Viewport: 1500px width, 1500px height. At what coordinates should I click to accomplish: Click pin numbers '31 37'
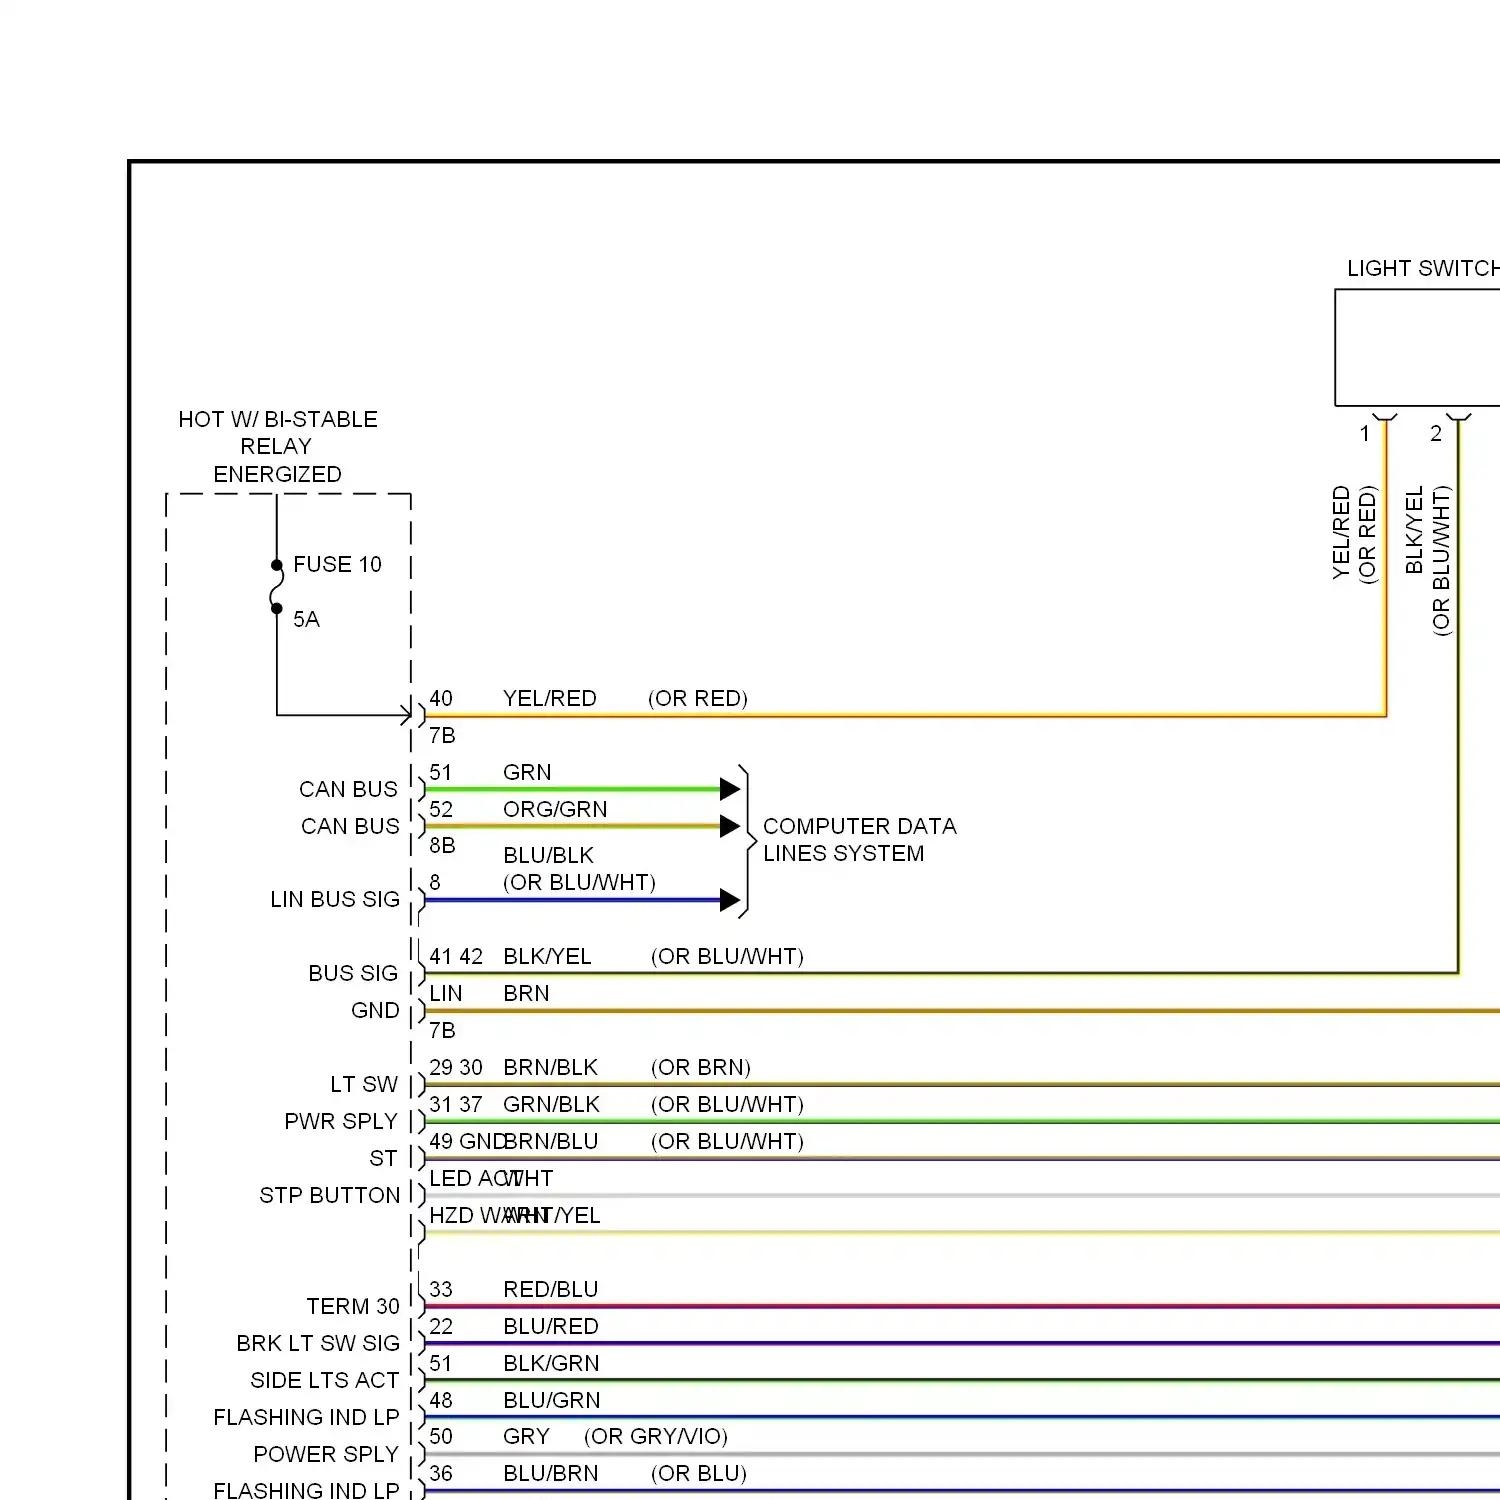(x=456, y=1104)
